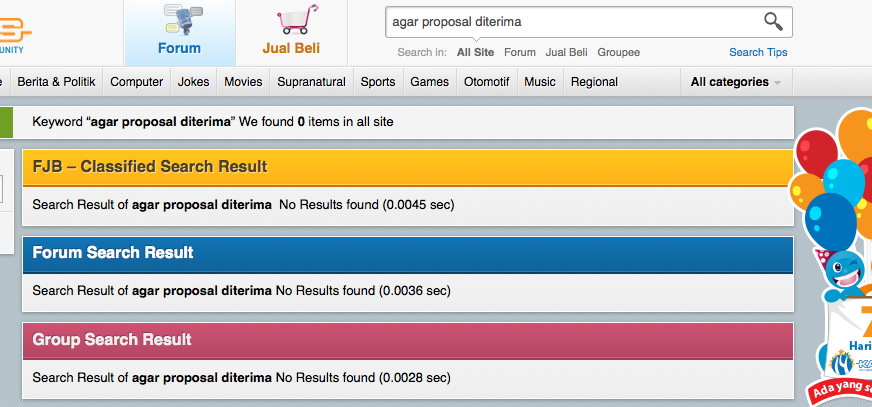Open the Computer category
The width and height of the screenshot is (872, 407).
137,82
